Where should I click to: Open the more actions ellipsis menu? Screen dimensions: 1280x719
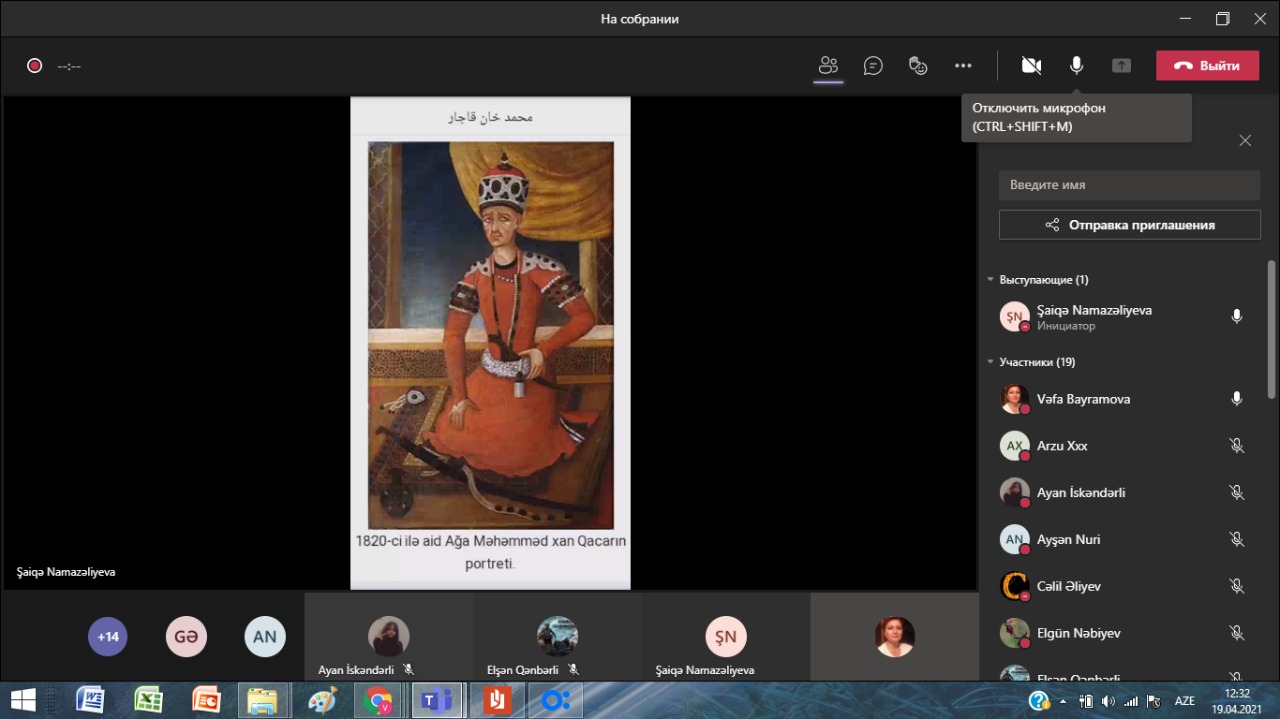[x=963, y=66]
